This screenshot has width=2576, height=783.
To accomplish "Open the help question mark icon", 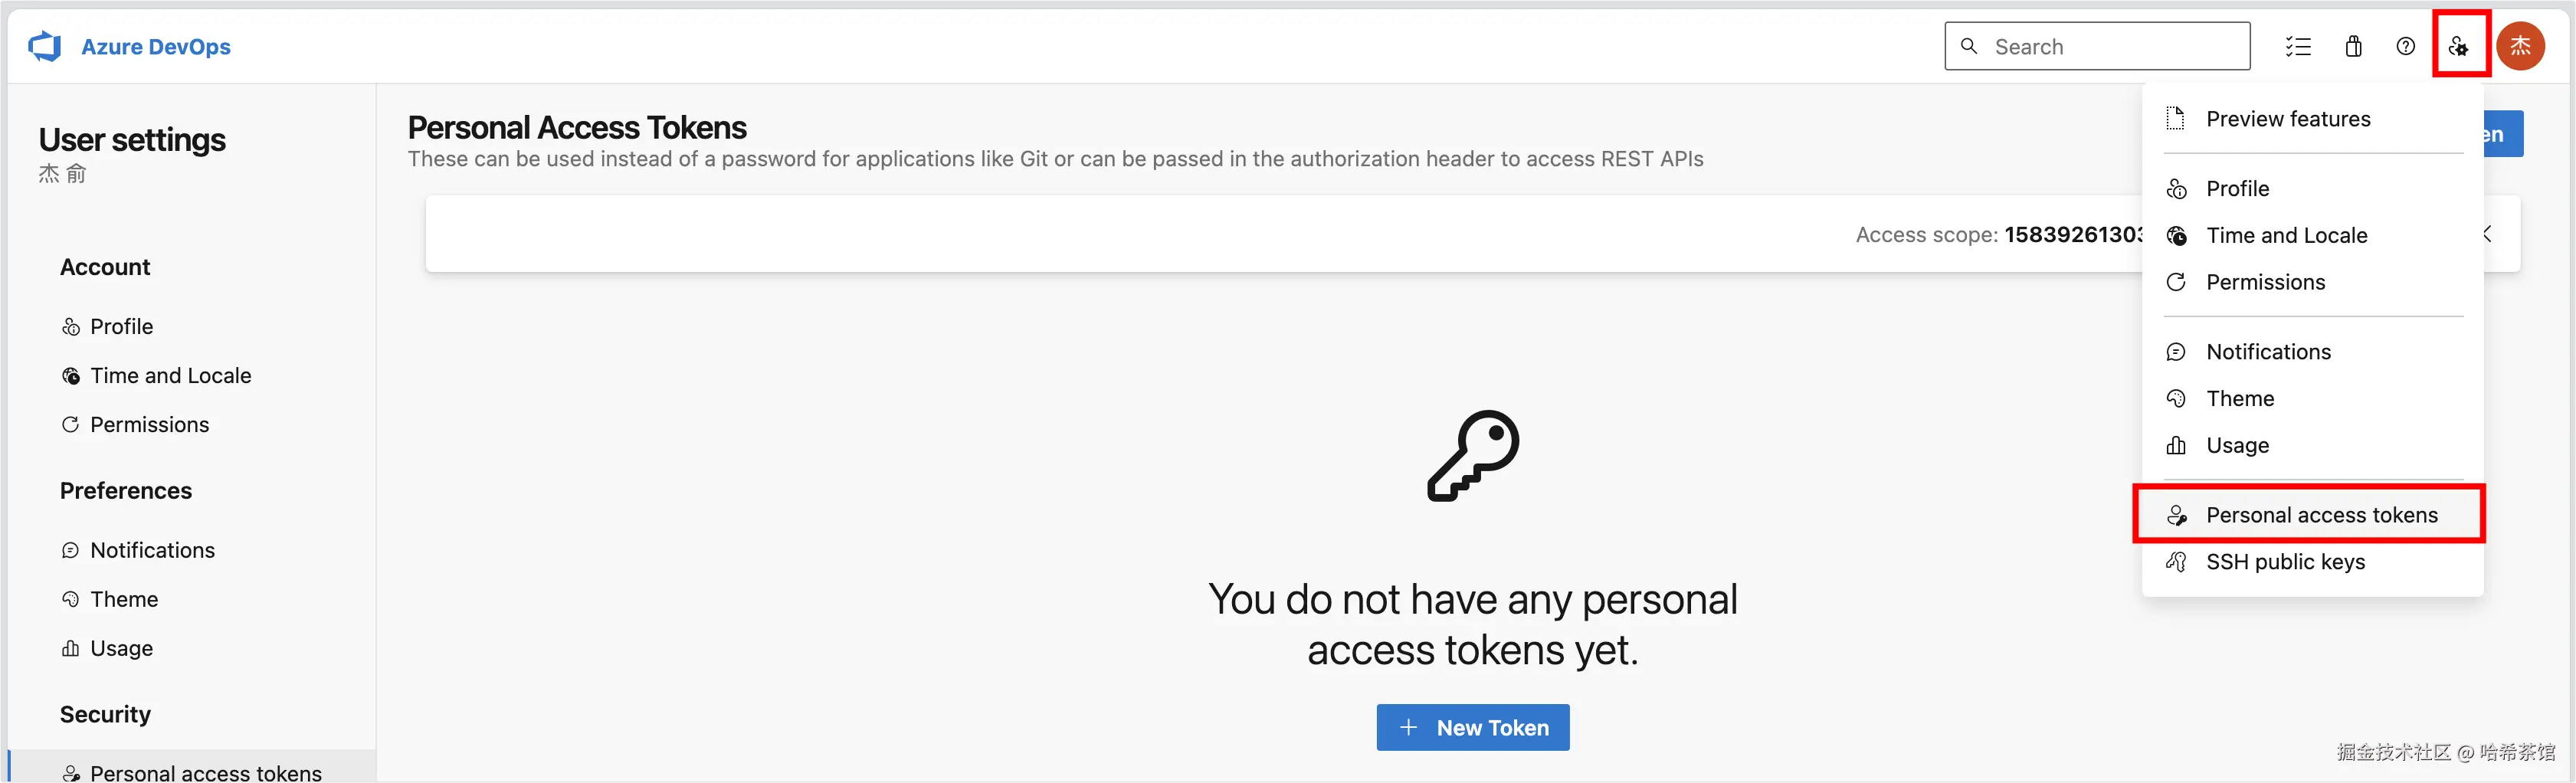I will coord(2406,46).
